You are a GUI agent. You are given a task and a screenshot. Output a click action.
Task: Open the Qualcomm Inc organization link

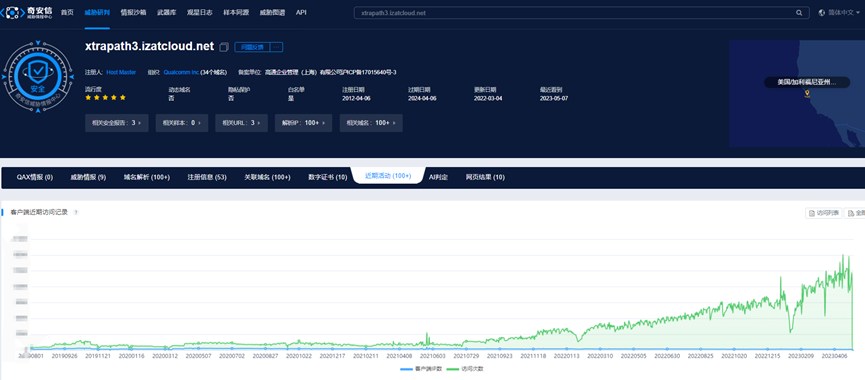[x=181, y=72]
